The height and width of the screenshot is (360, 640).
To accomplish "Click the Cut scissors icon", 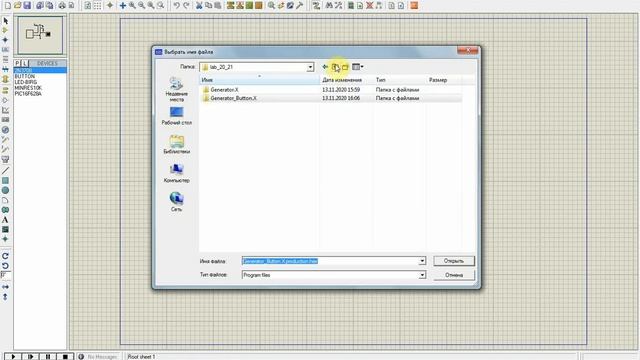I will (199, 5).
